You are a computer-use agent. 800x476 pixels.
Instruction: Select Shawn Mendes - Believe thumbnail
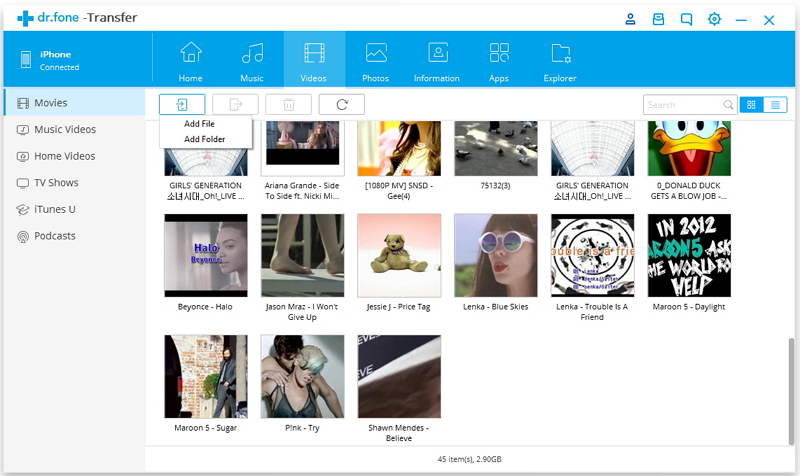pyautogui.click(x=399, y=377)
